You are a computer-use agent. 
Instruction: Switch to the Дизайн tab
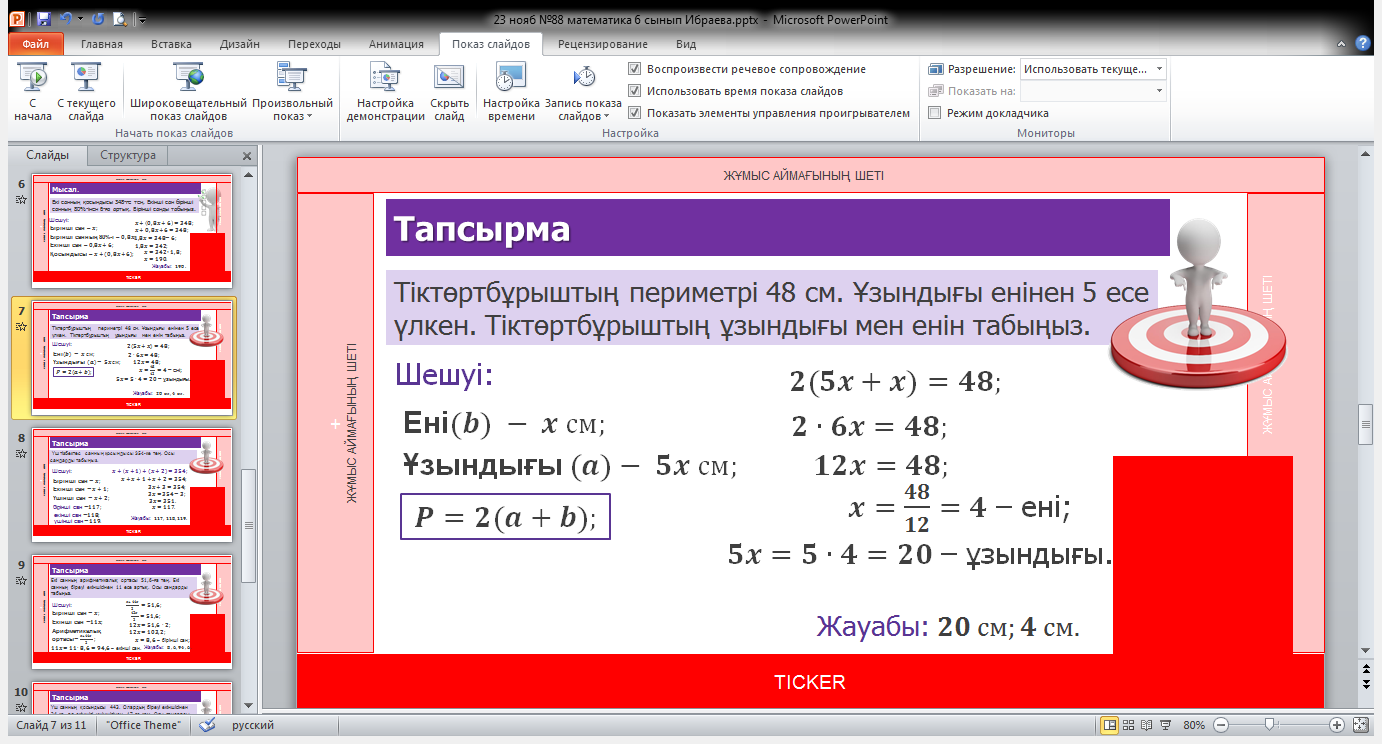click(240, 44)
